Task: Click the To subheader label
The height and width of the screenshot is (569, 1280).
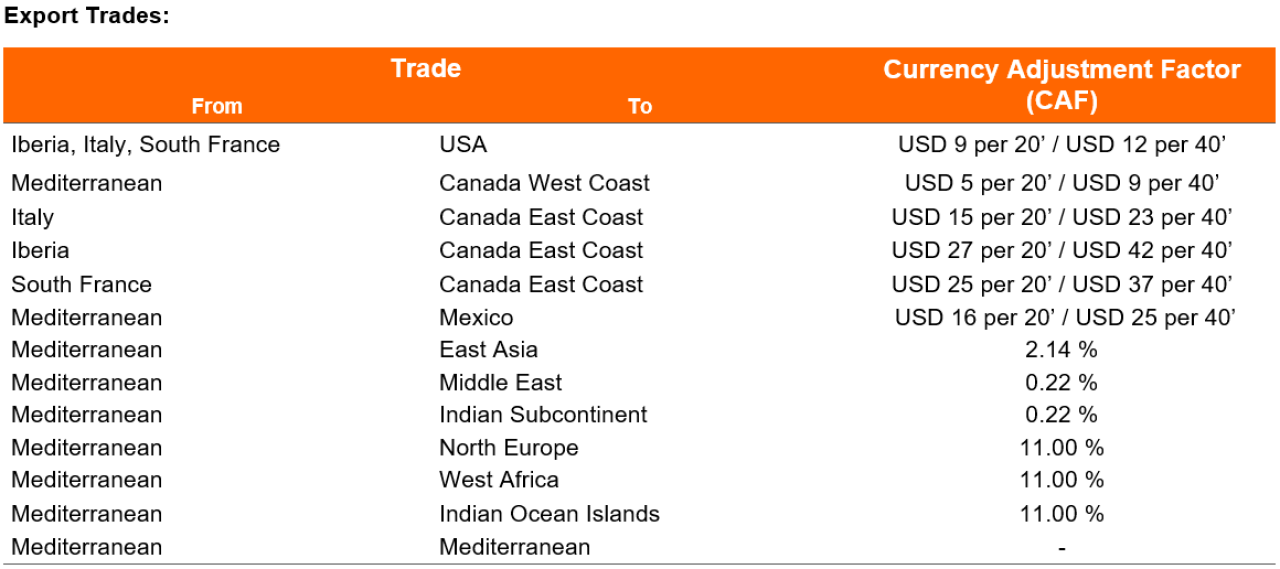Action: [x=640, y=106]
